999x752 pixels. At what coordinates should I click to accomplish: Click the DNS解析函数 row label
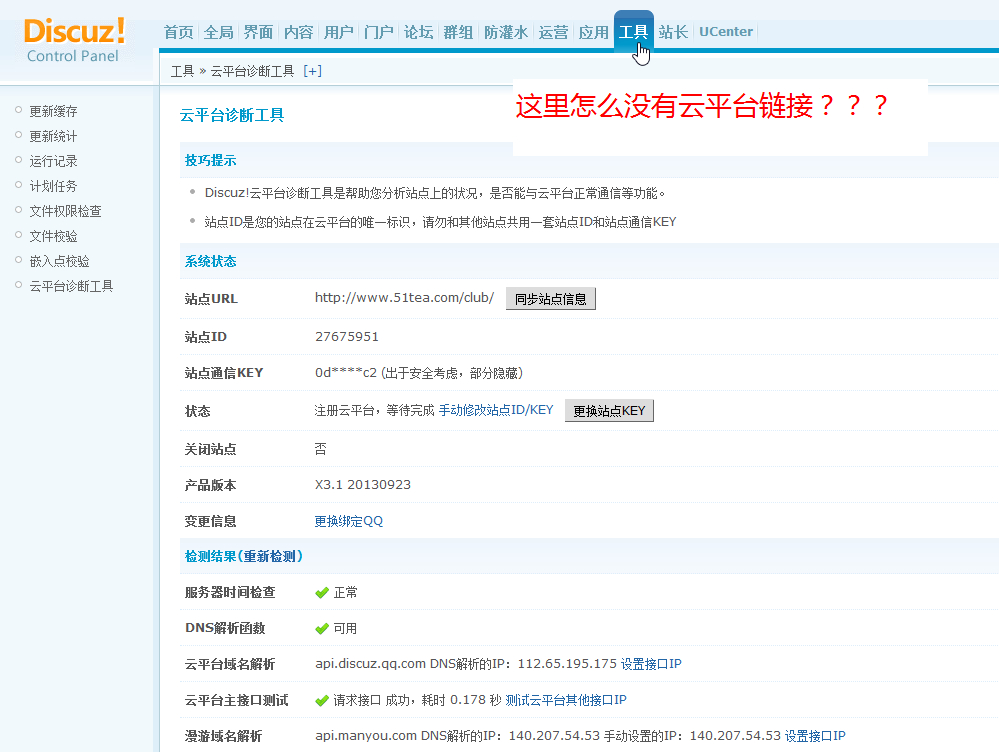coord(225,628)
